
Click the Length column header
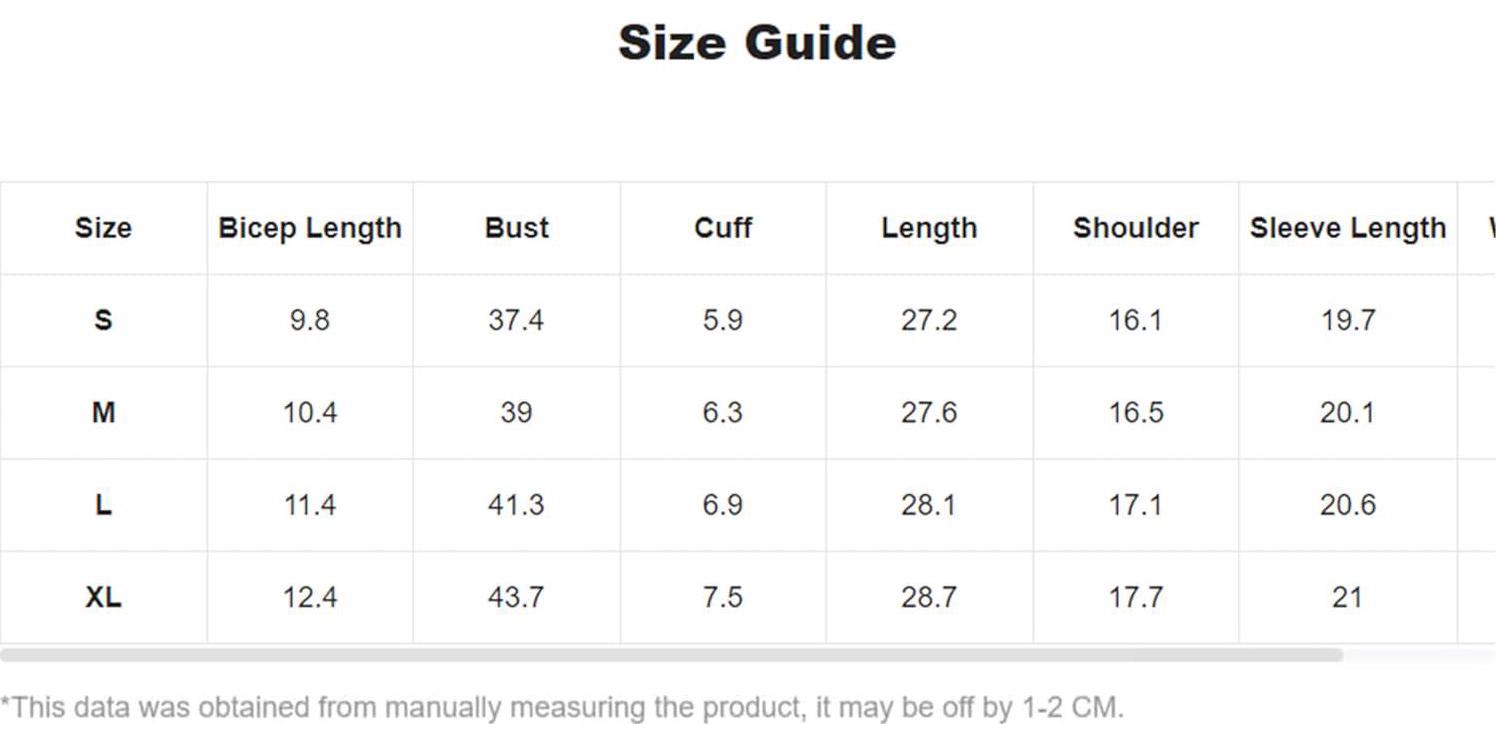coord(929,228)
